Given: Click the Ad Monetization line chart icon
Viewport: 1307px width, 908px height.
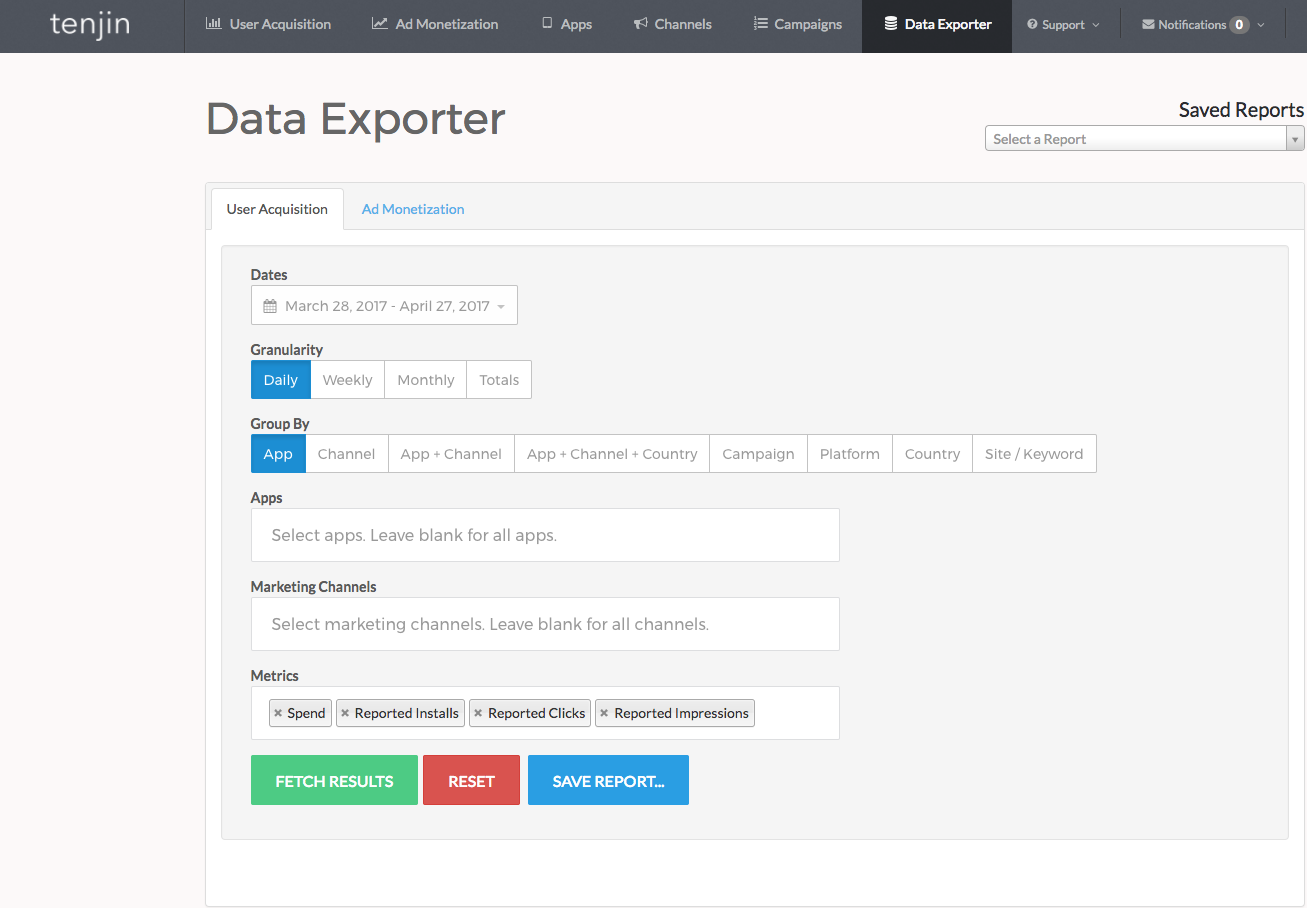Looking at the screenshot, I should point(380,23).
